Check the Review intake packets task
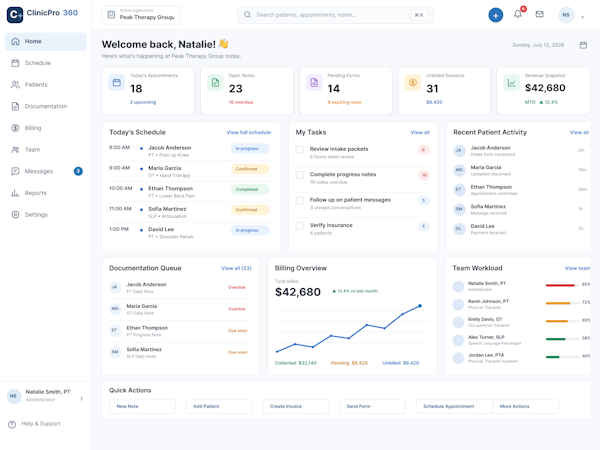 coord(300,150)
